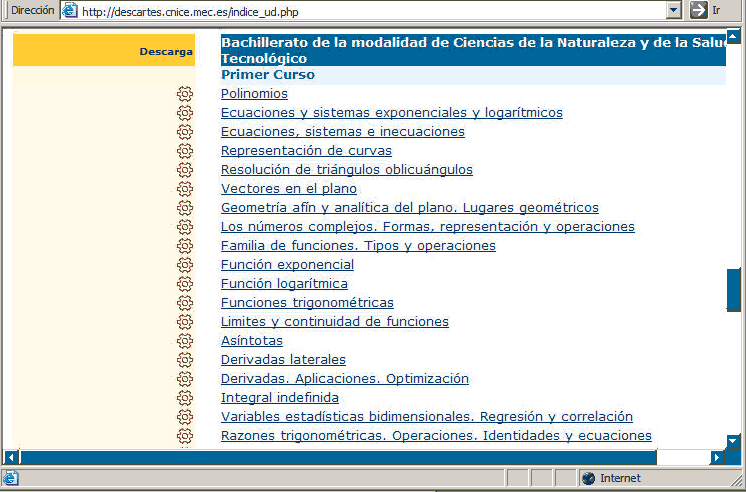Open Los números complejos link
Screen dimensions: 746x492
pyautogui.click(x=428, y=227)
